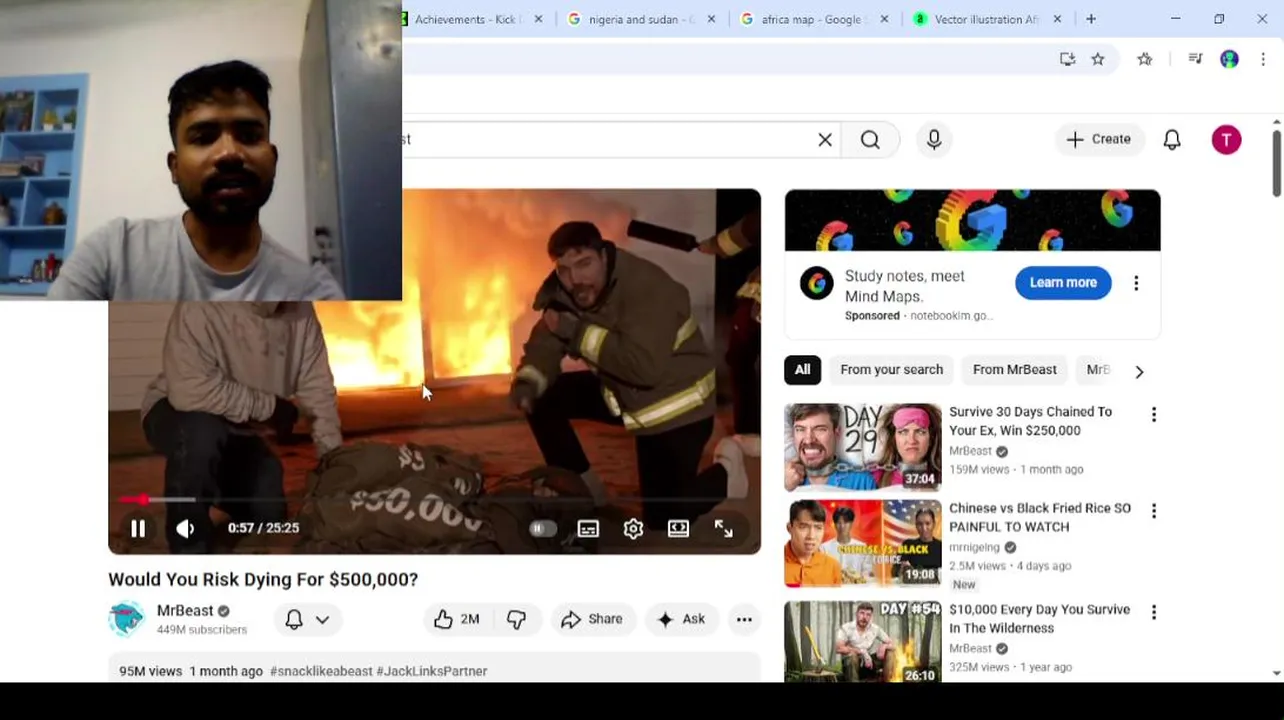1284x720 pixels.
Task: Switch to Vector illustration browser tab
Action: tap(986, 19)
